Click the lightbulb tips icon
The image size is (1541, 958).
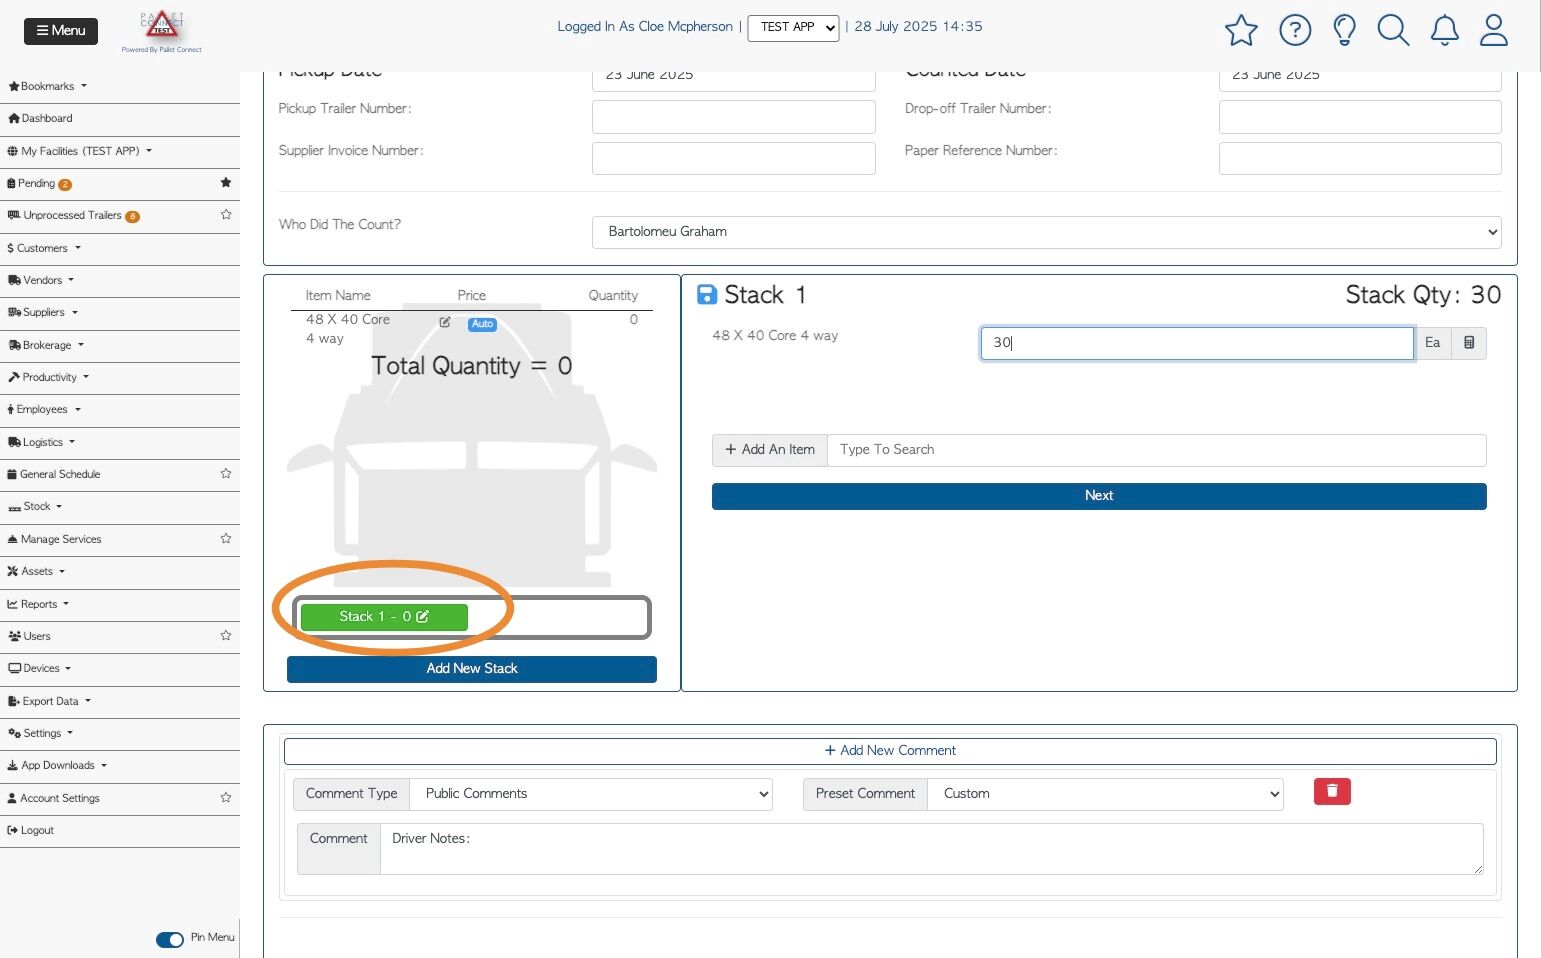pos(1344,31)
